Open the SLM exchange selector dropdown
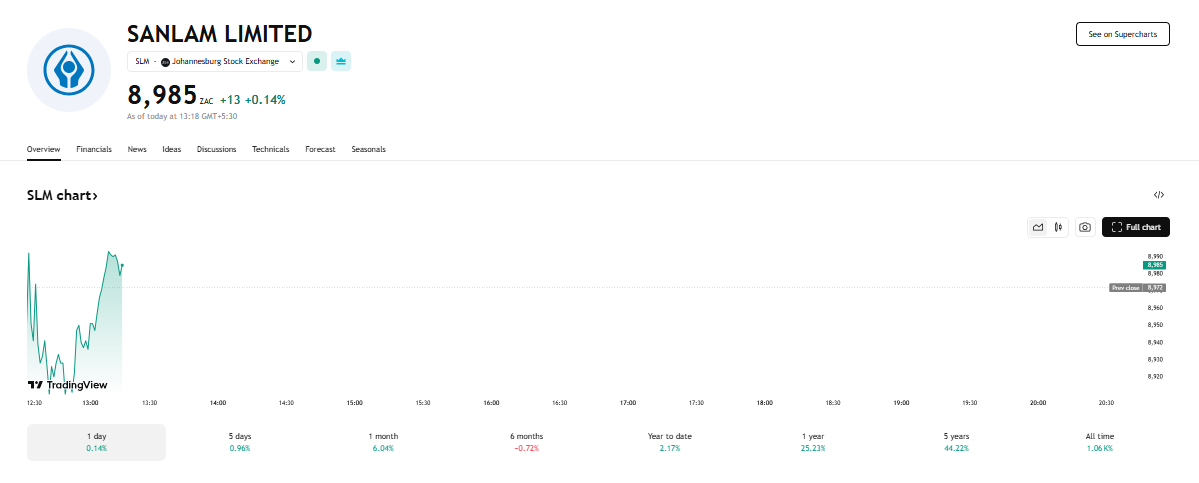 (215, 61)
